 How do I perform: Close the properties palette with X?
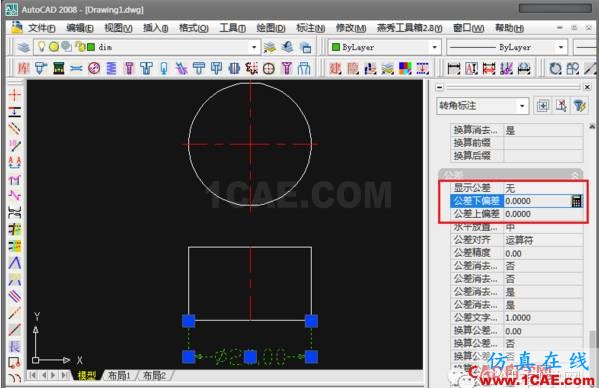pyautogui.click(x=588, y=87)
